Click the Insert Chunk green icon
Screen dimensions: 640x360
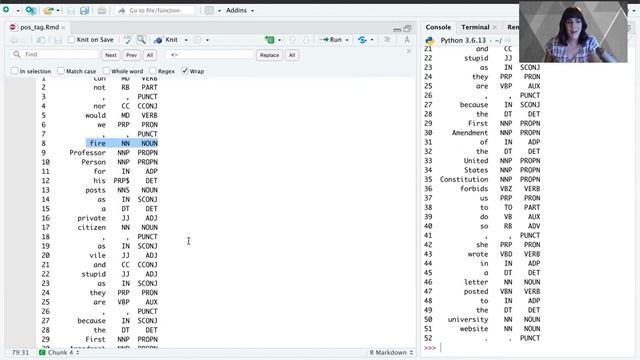click(269, 40)
